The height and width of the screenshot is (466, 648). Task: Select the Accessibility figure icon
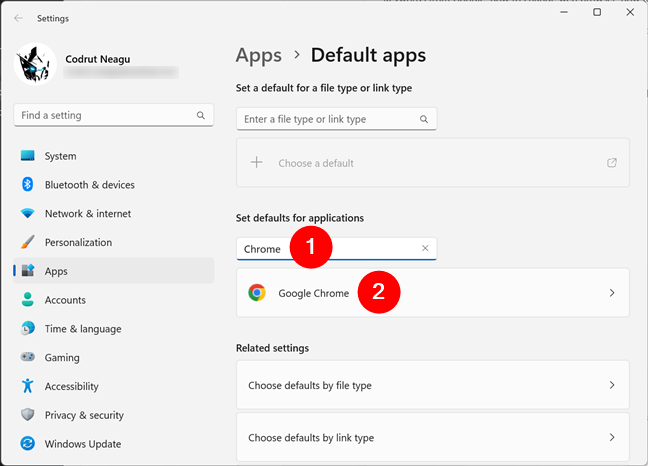point(27,386)
